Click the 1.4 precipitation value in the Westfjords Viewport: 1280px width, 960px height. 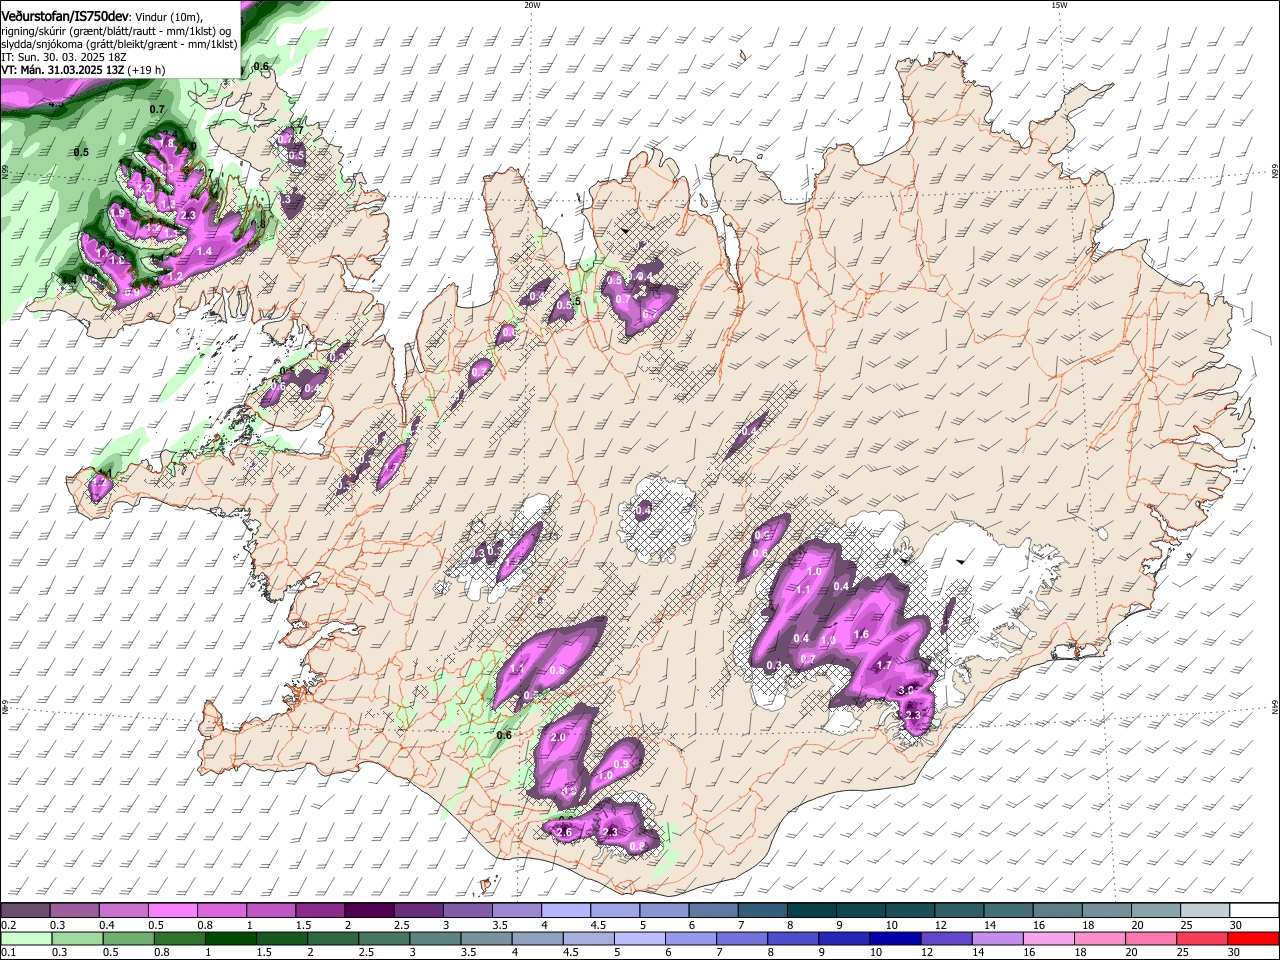click(205, 251)
